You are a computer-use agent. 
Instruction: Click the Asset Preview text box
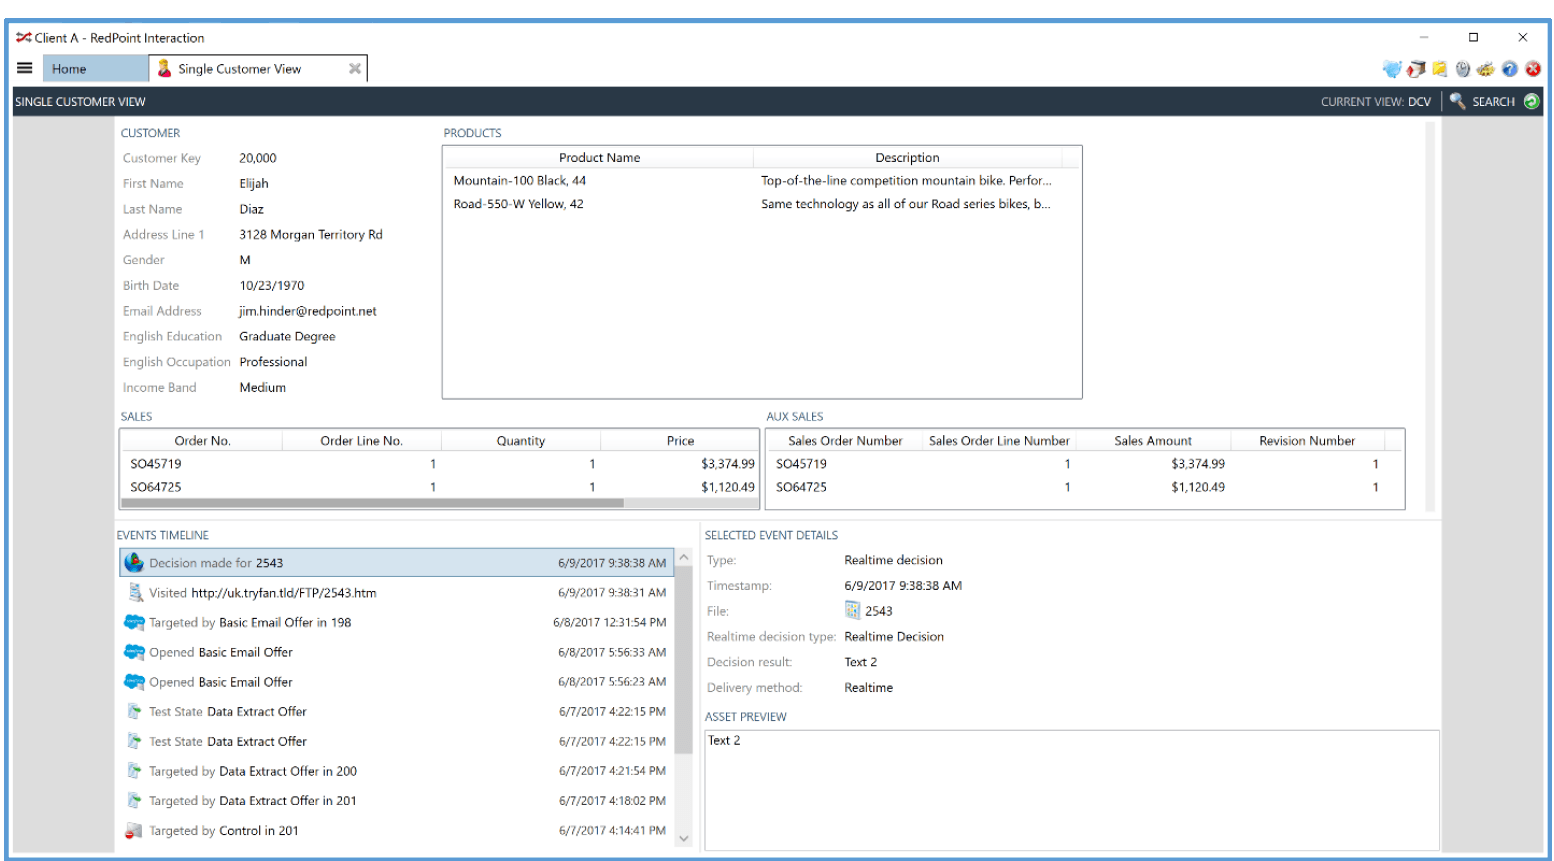pos(1071,790)
